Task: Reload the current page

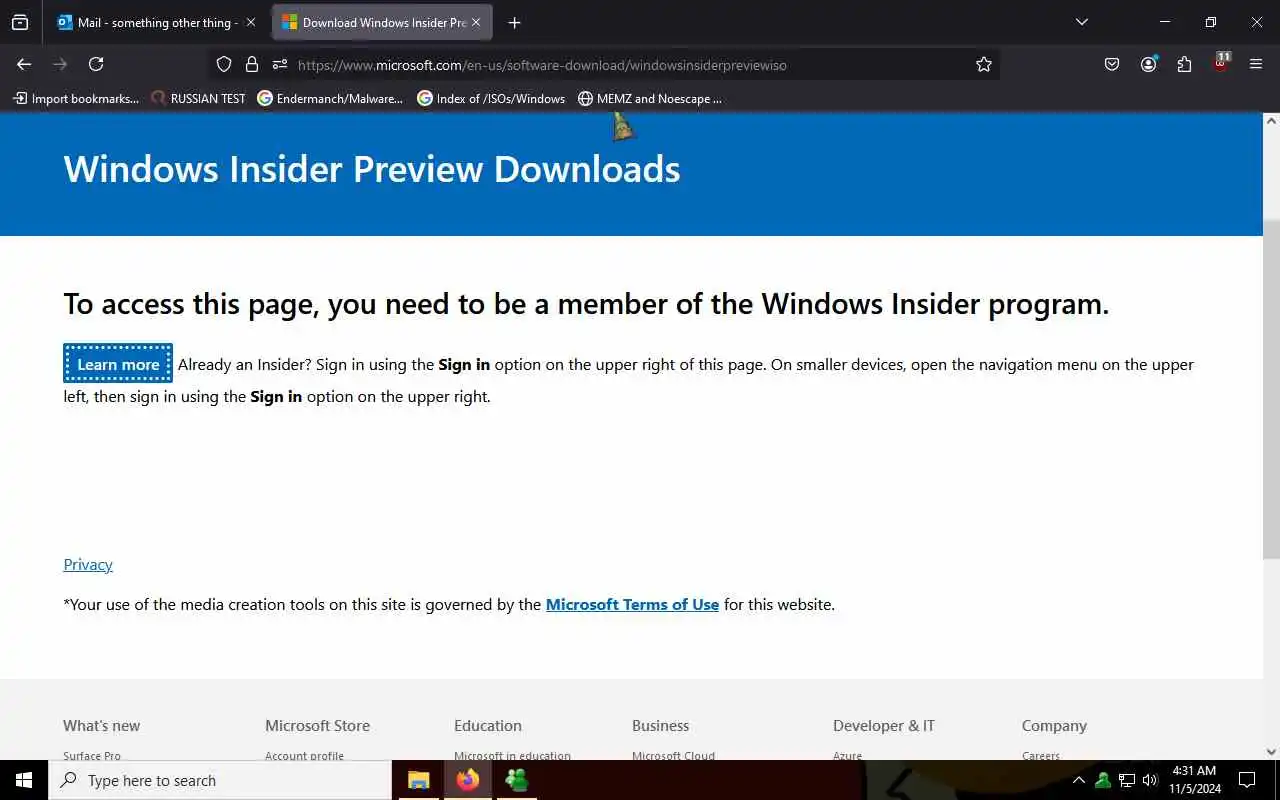Action: click(96, 64)
